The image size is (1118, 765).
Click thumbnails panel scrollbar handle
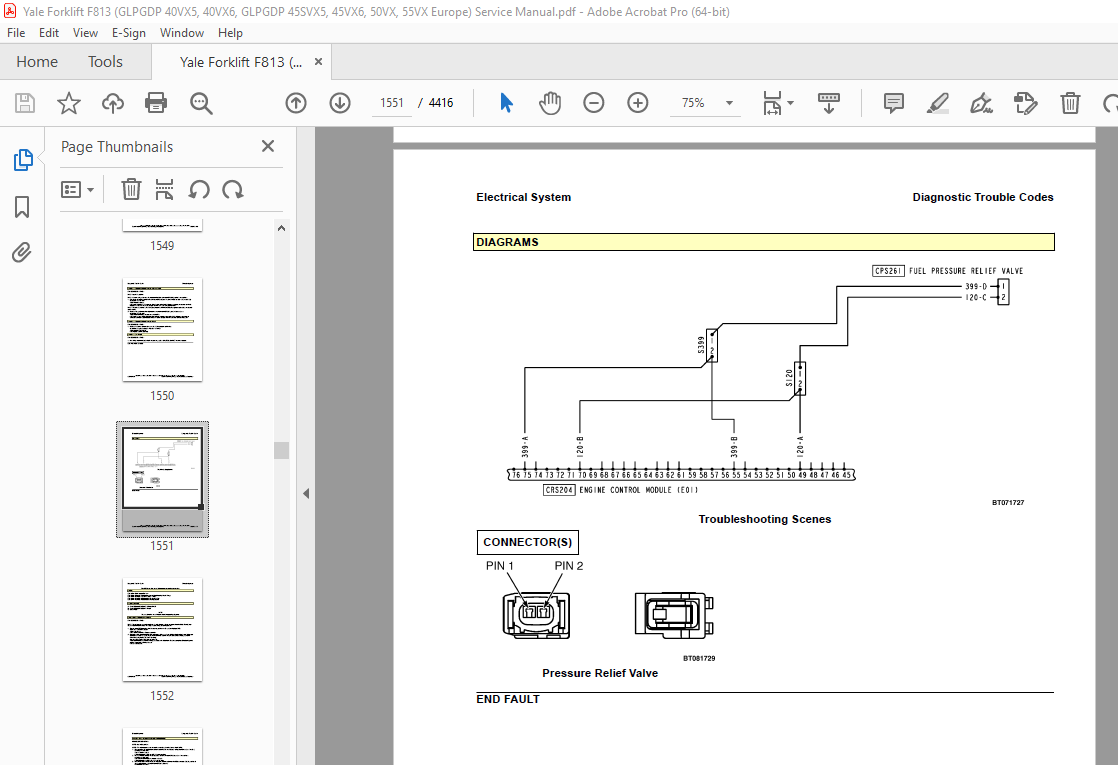click(282, 451)
